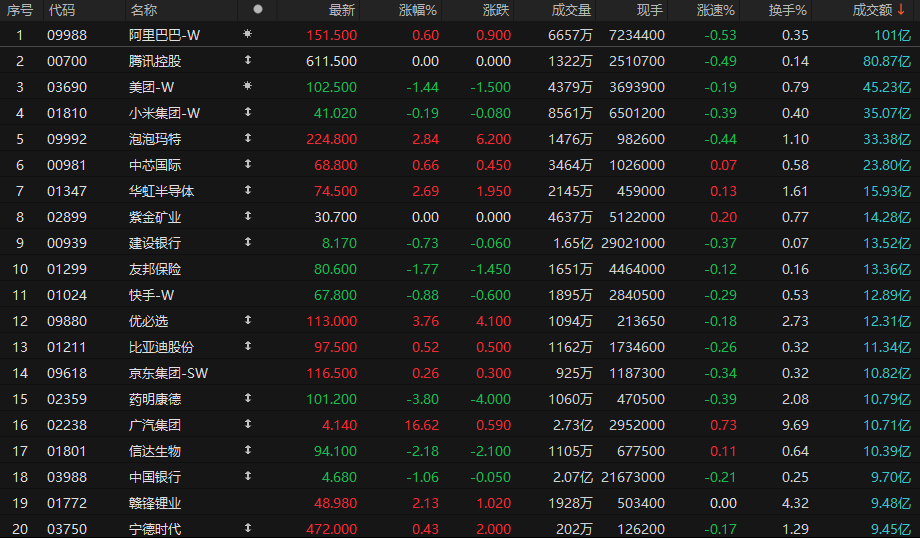This screenshot has width=920, height=538.
Task: Click the up-down arrow icon beside 比亚迪股份
Action: click(248, 346)
